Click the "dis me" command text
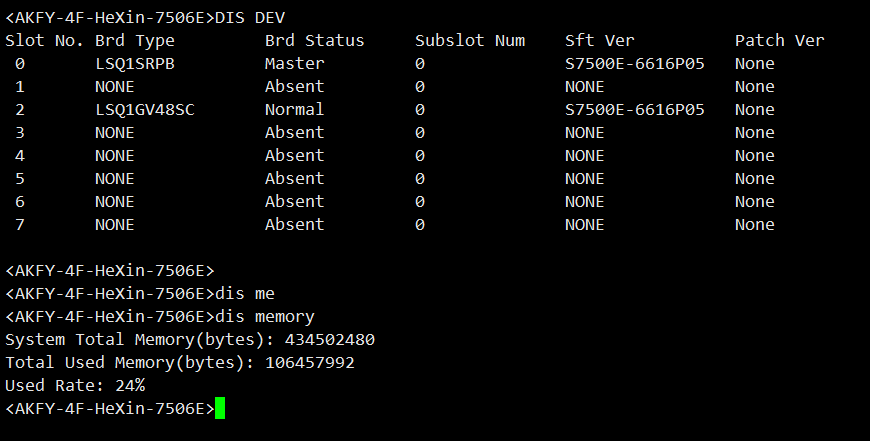The width and height of the screenshot is (870, 441). (245, 294)
